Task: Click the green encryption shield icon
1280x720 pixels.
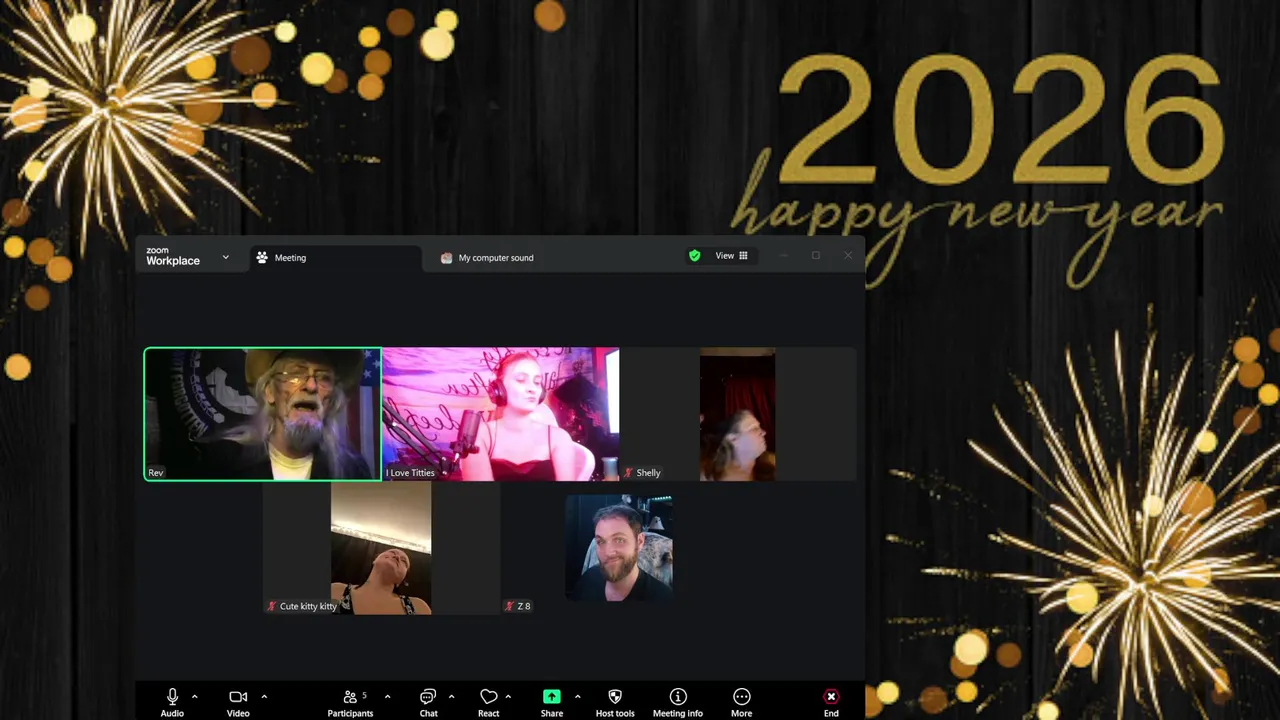Action: click(x=695, y=256)
